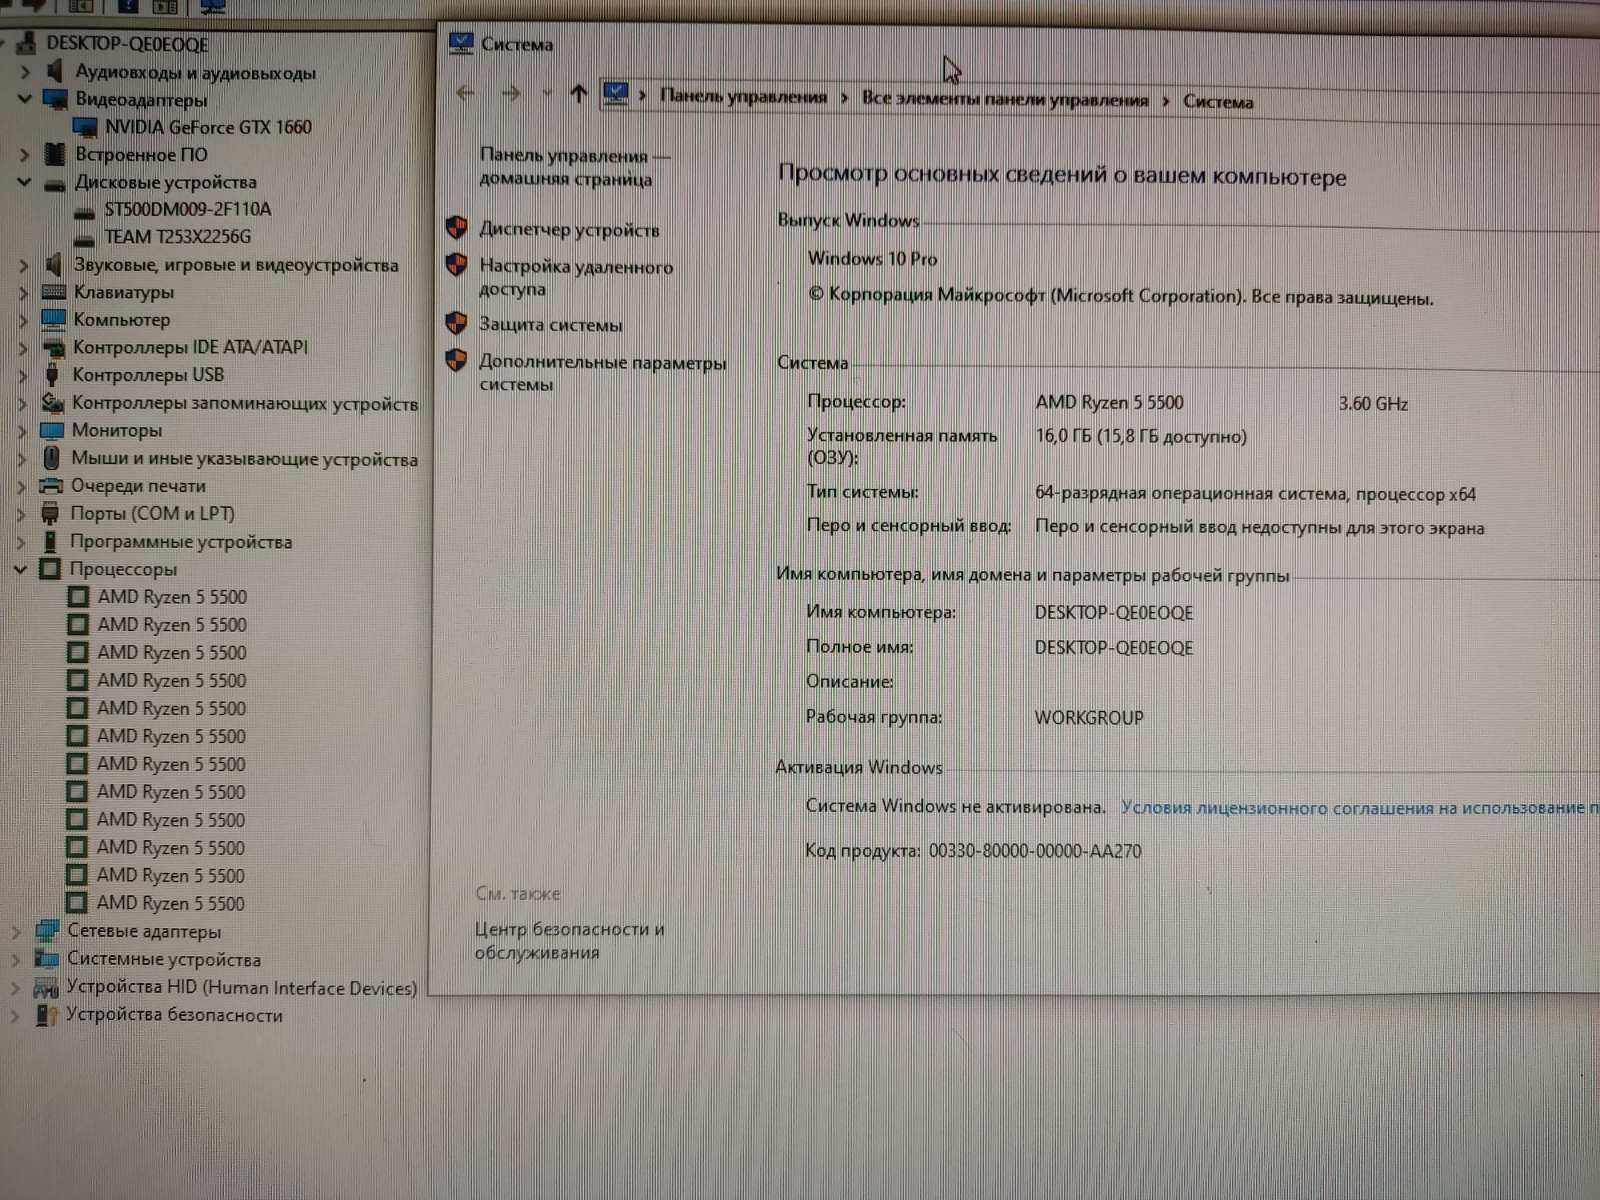
Task: Click the Видеоадаптеры display icon
Action: [x=55, y=100]
